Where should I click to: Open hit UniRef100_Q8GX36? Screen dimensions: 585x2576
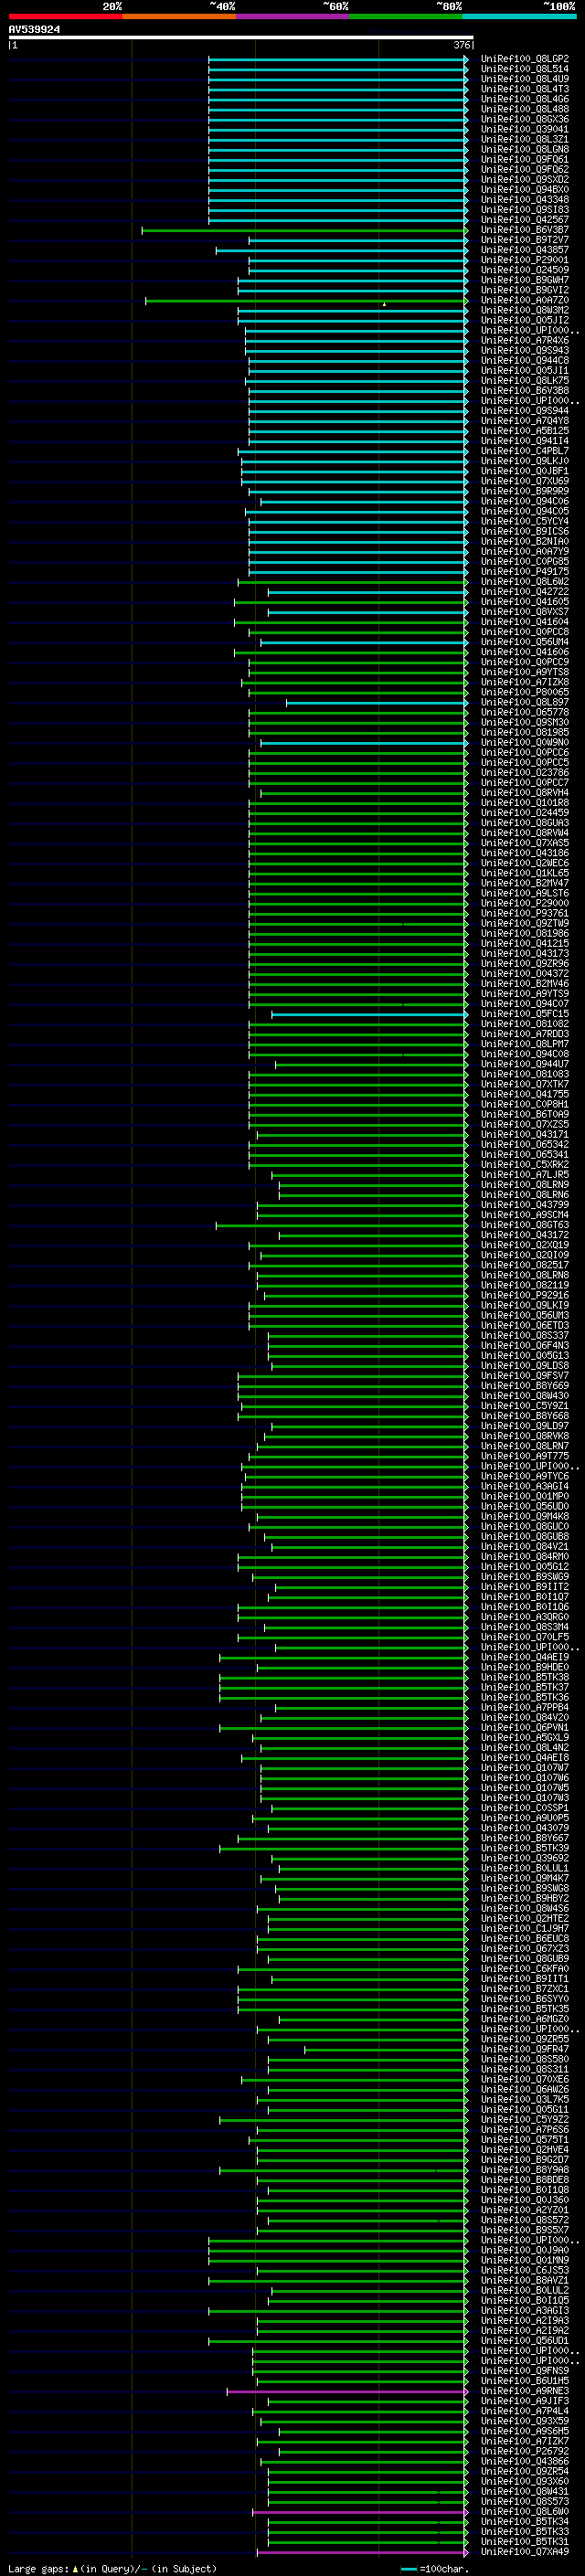tap(524, 119)
